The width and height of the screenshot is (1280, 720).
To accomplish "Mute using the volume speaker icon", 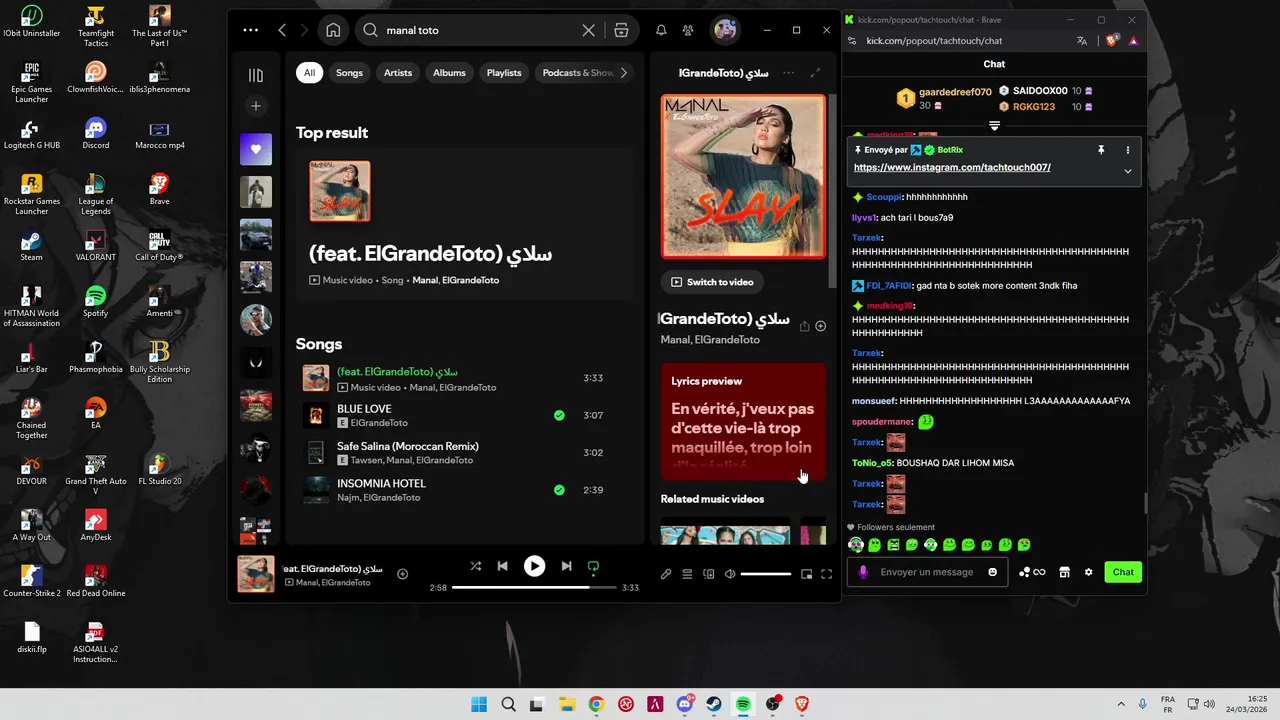I will [x=730, y=574].
